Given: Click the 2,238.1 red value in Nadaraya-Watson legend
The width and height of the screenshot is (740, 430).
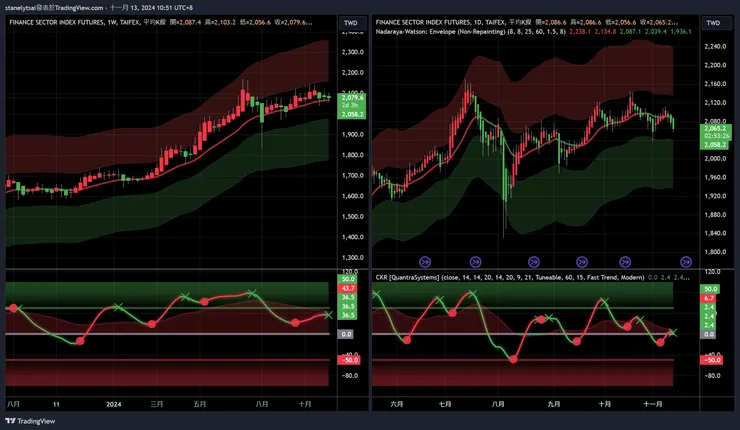Looking at the screenshot, I should tap(580, 32).
